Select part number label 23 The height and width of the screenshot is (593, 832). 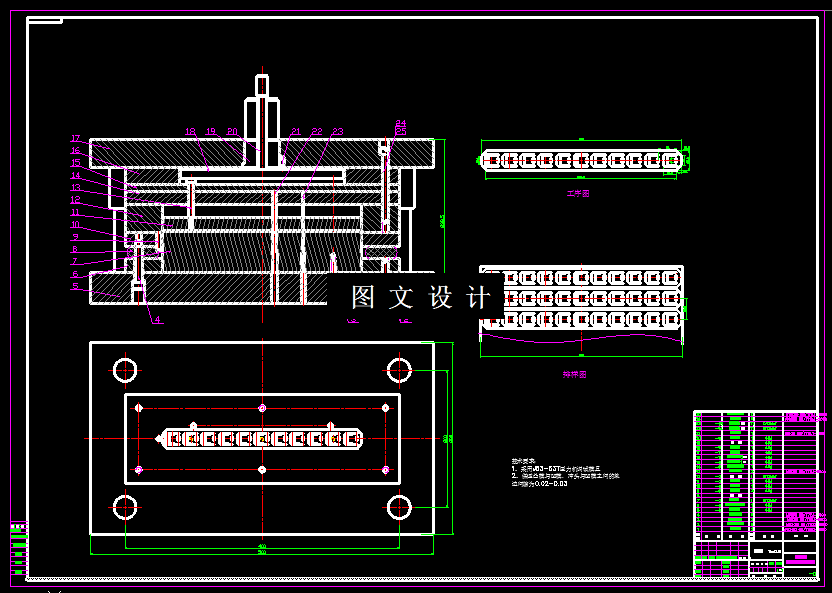pyautogui.click(x=337, y=132)
